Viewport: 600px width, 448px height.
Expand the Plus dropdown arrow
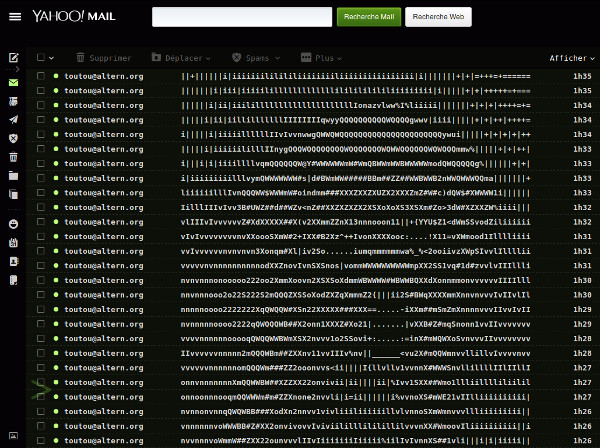[x=339, y=59]
